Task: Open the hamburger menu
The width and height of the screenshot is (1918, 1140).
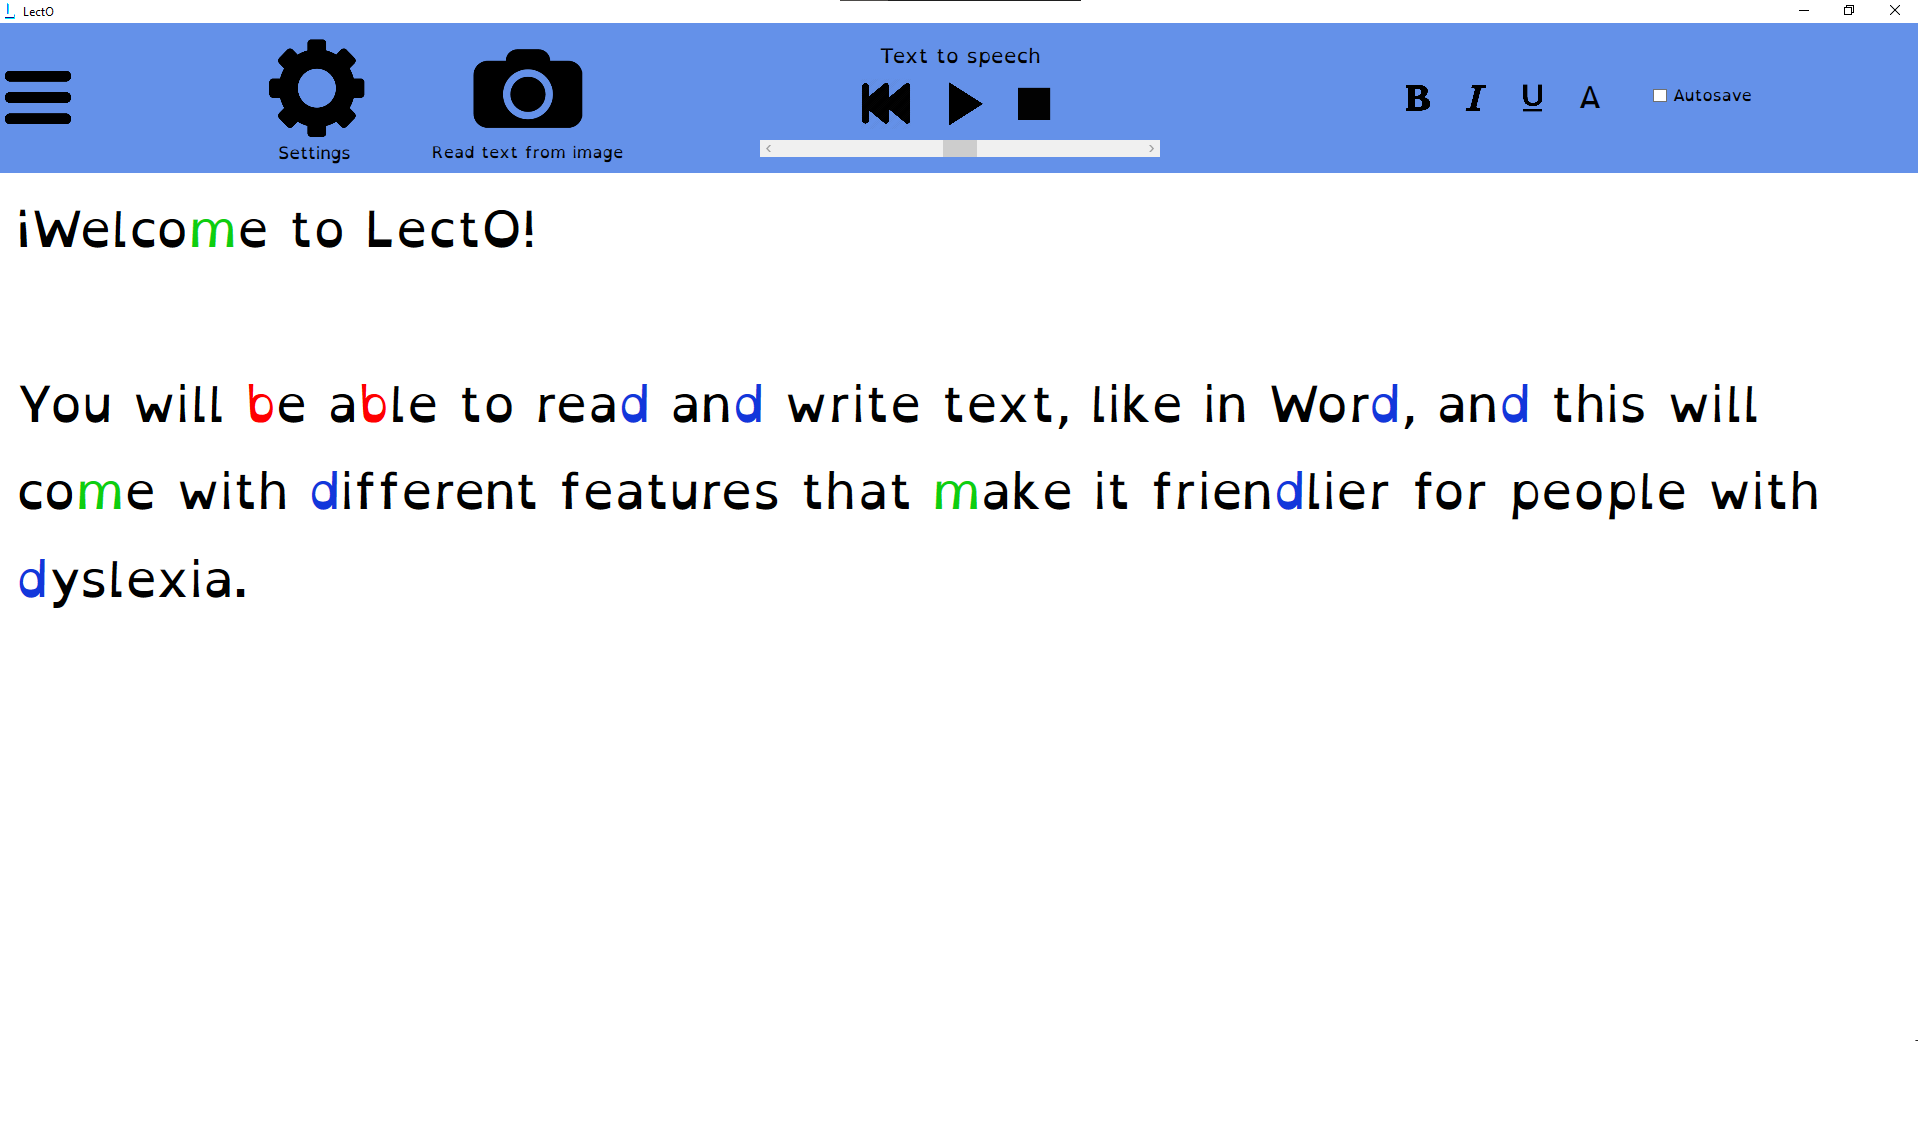Action: point(38,97)
